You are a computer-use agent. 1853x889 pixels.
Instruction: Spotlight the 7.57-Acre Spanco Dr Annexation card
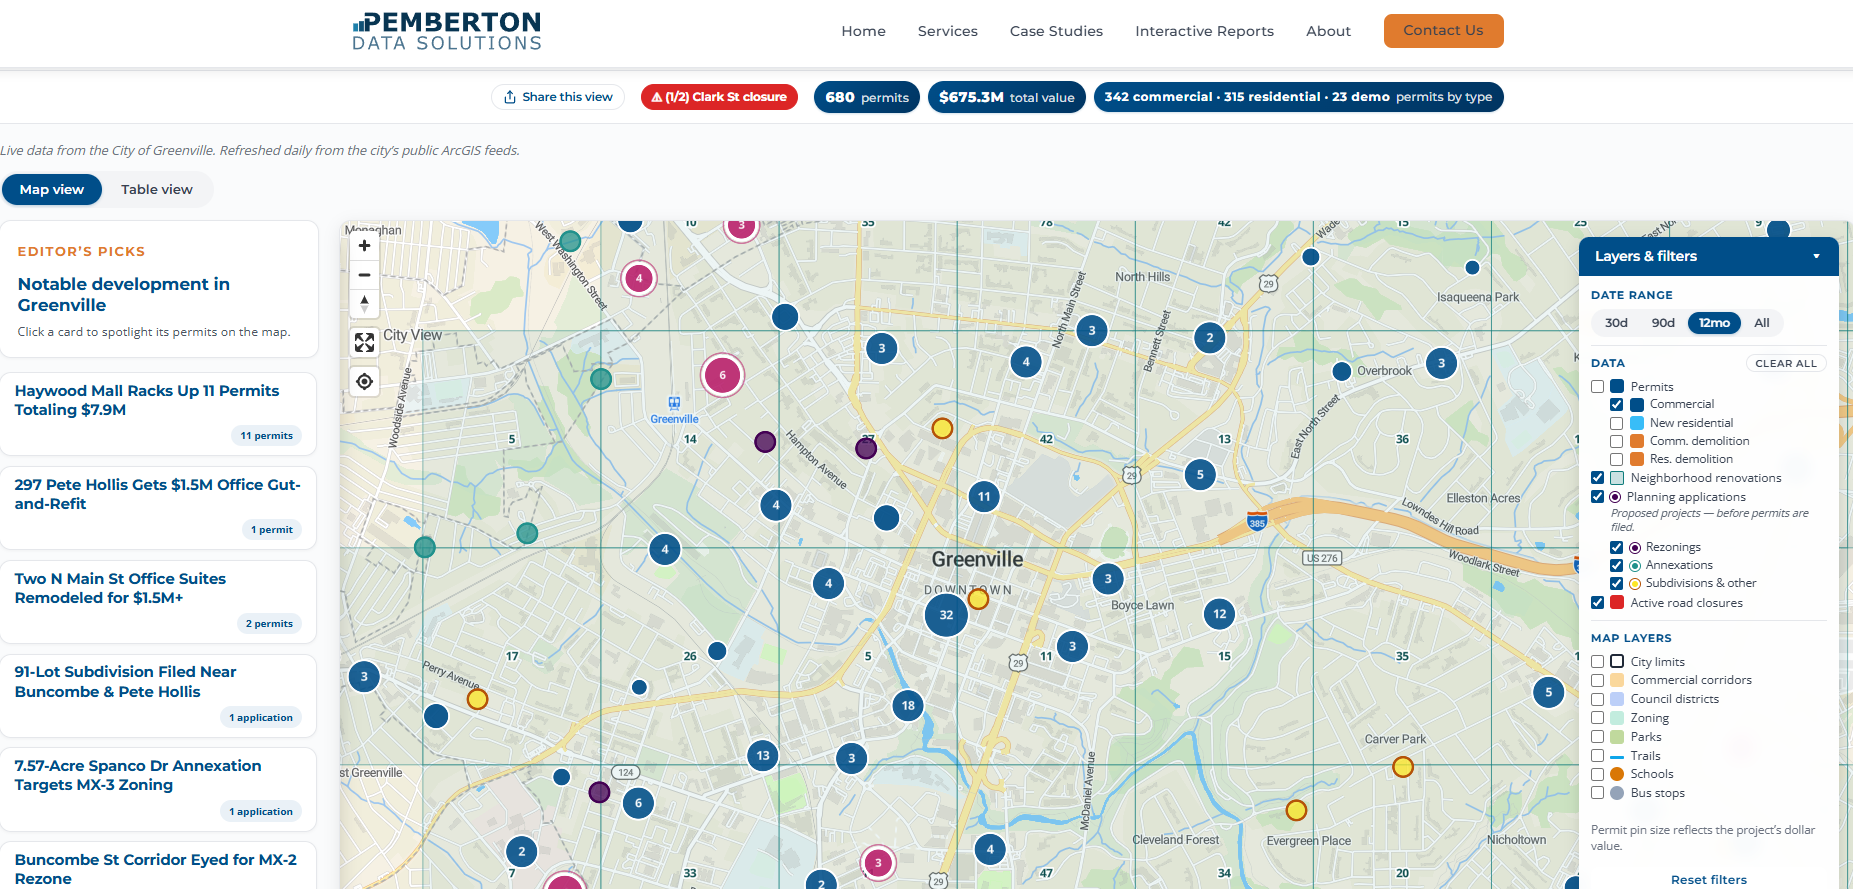[158, 789]
